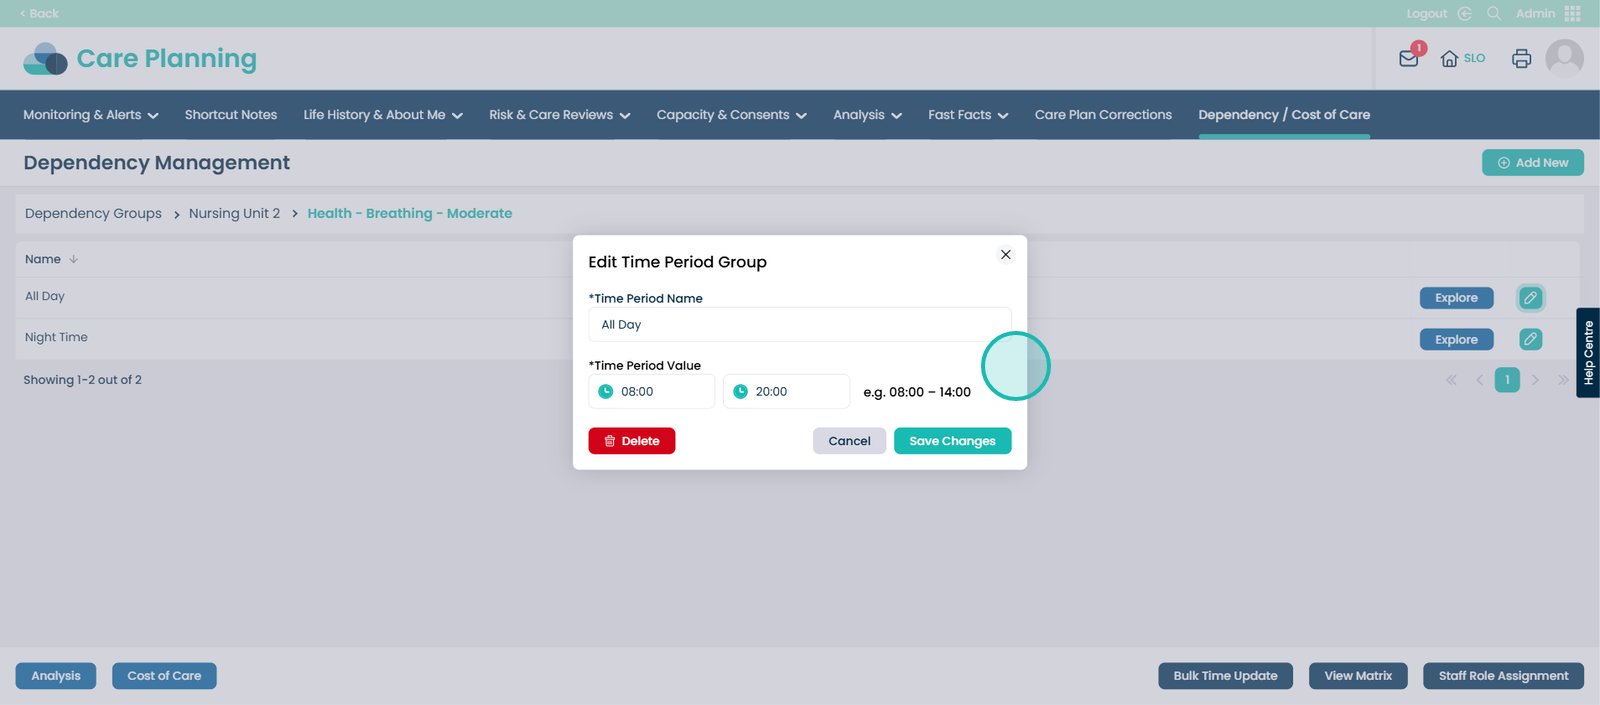
Task: Click the edit pencil icon for Night Time
Action: pos(1530,339)
